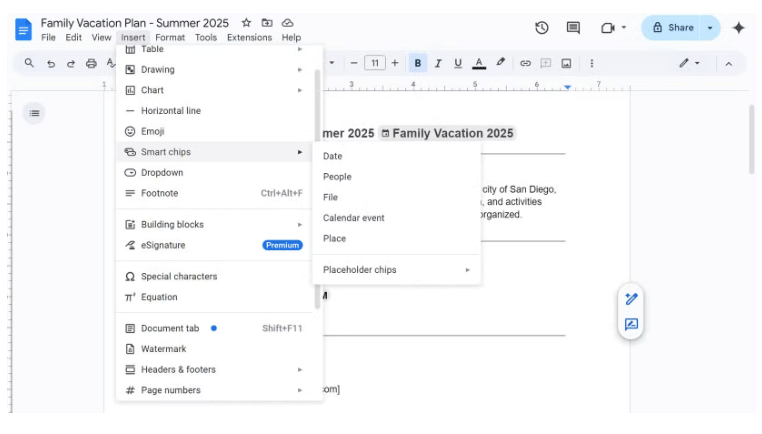Toggle italic formatting button
This screenshot has height=434, width=762.
coord(439,63)
